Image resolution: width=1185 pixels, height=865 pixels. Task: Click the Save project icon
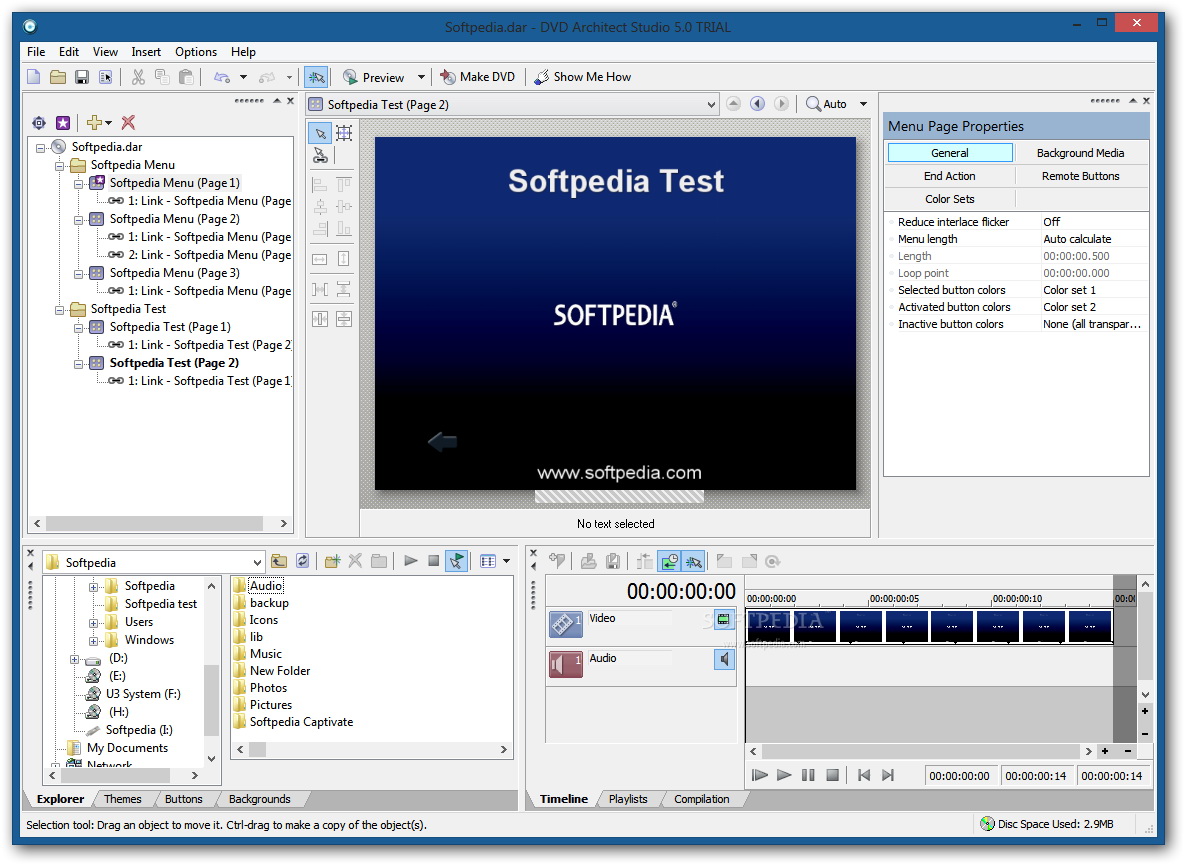pos(82,77)
